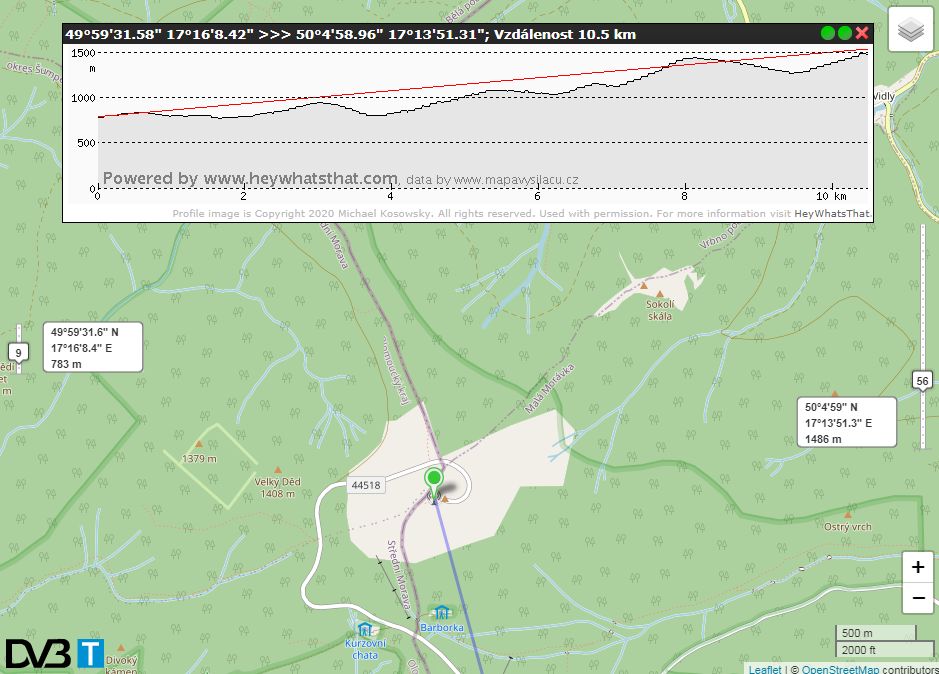Select the Velký Děd peak triangle

(278, 470)
